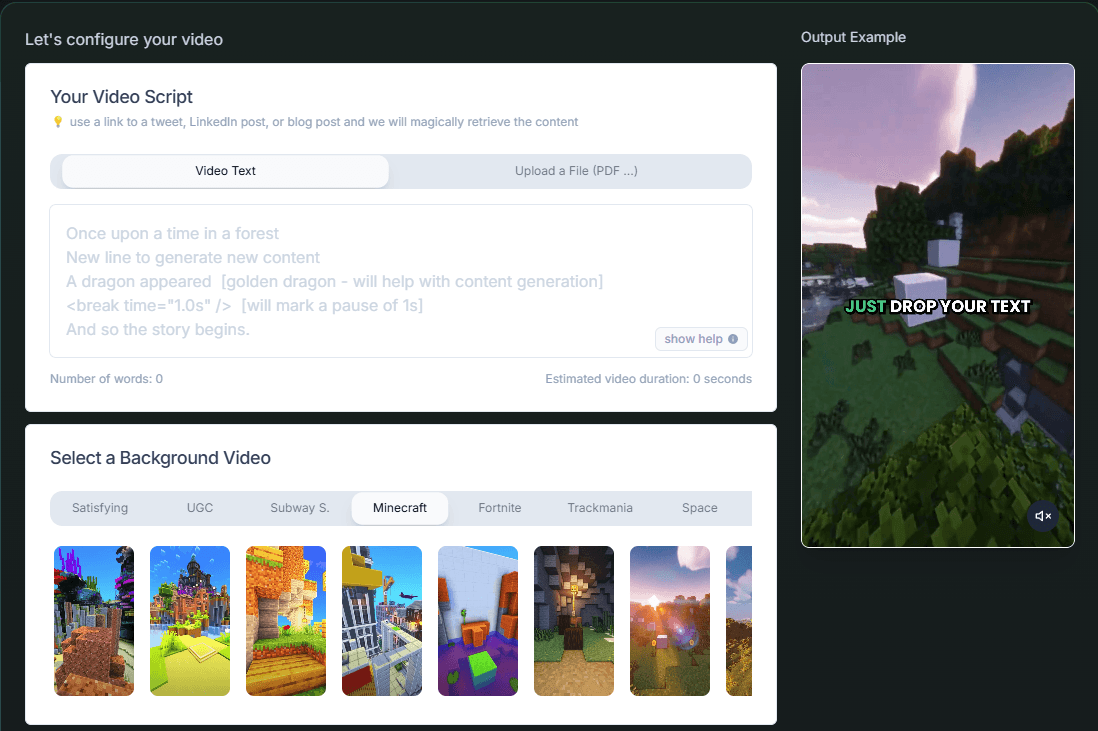Open the Trackmania background tab

(600, 508)
